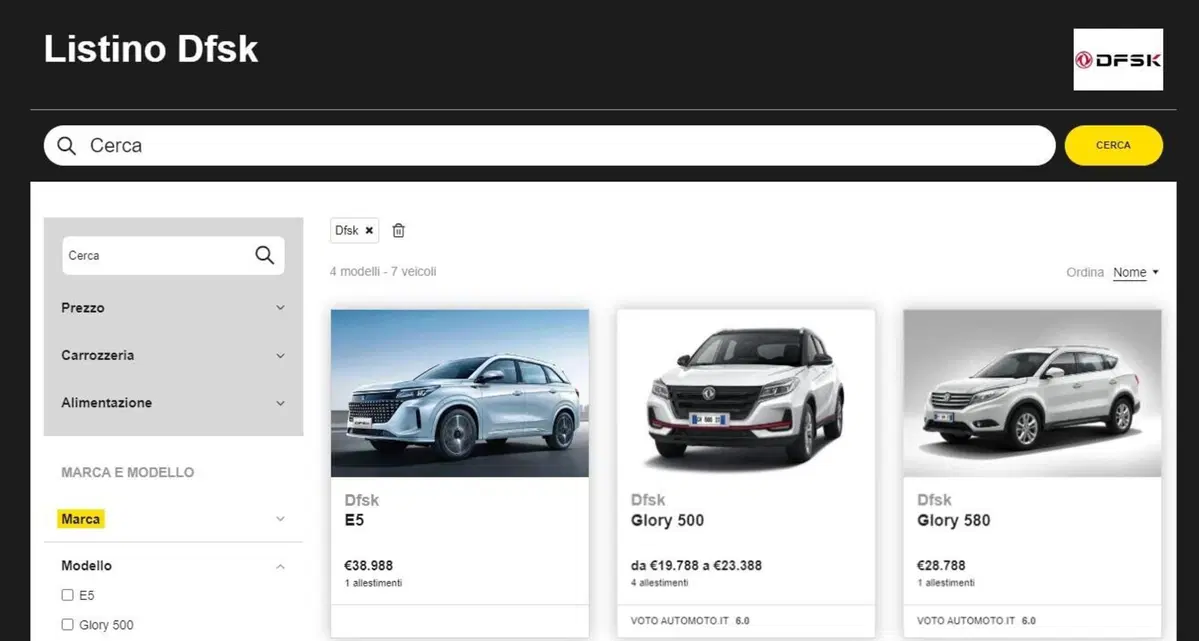The height and width of the screenshot is (641, 1199).
Task: Click the Glory 500 'VOTO AUTOMOTO.IT 6.0' rating
Action: [x=690, y=621]
